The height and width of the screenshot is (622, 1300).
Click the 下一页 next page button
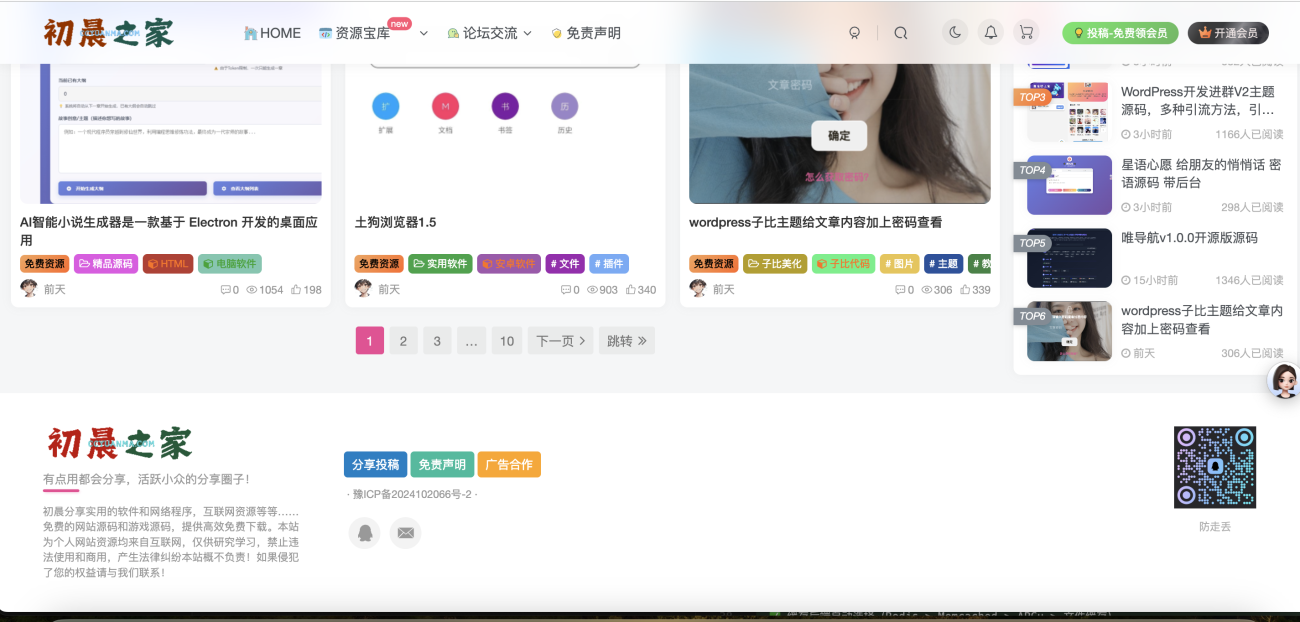click(x=560, y=341)
